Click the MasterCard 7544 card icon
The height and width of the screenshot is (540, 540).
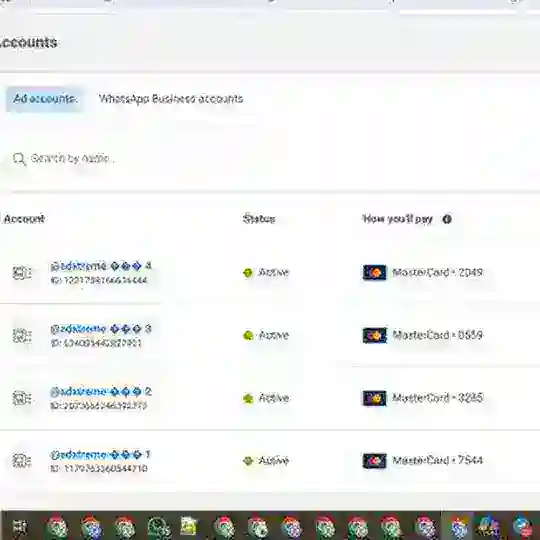point(374,461)
